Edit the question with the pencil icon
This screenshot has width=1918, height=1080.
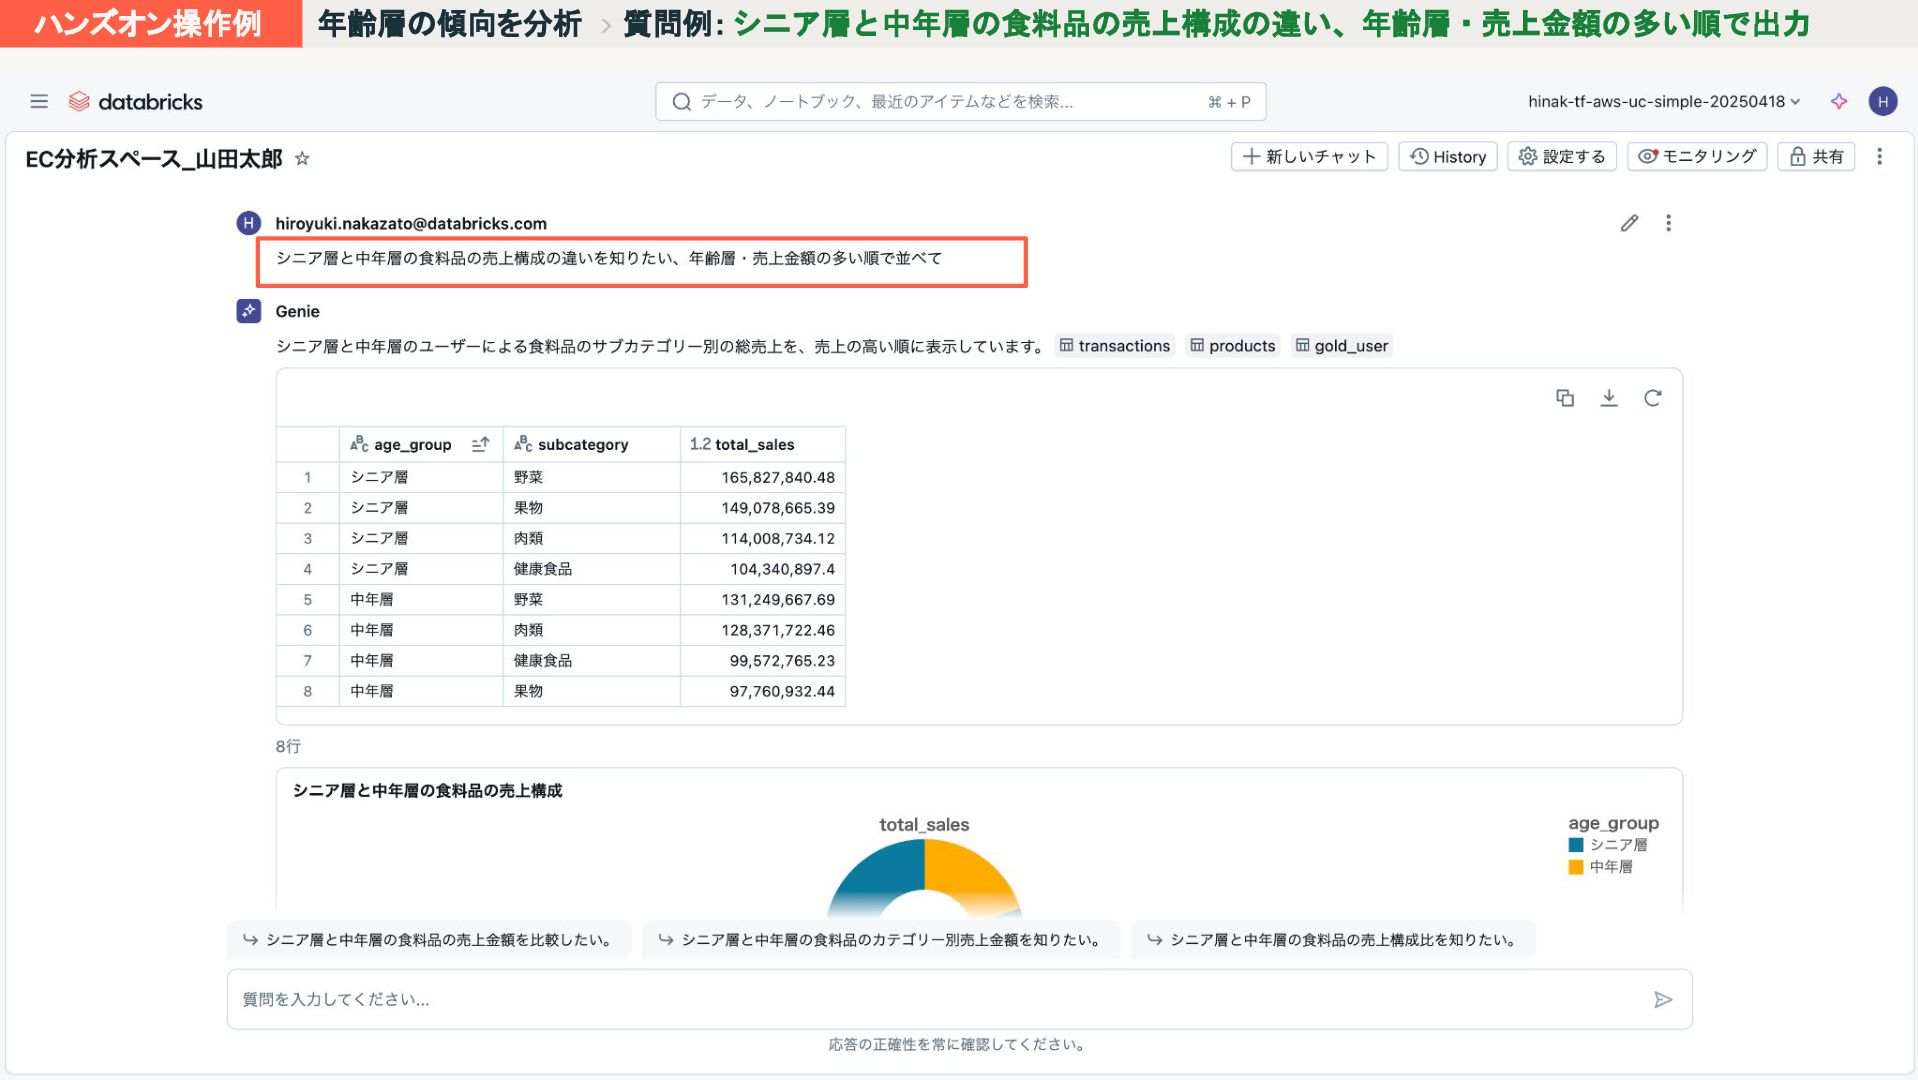[1629, 223]
